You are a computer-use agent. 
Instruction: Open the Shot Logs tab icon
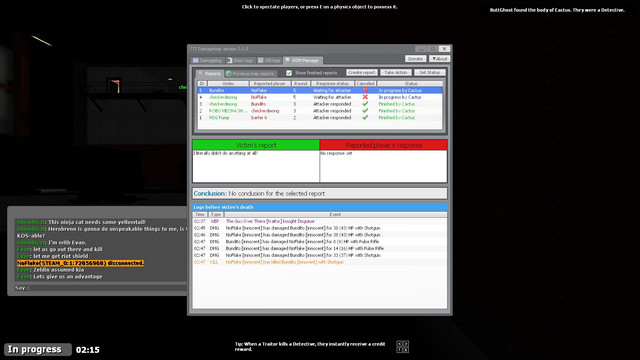click(230, 60)
